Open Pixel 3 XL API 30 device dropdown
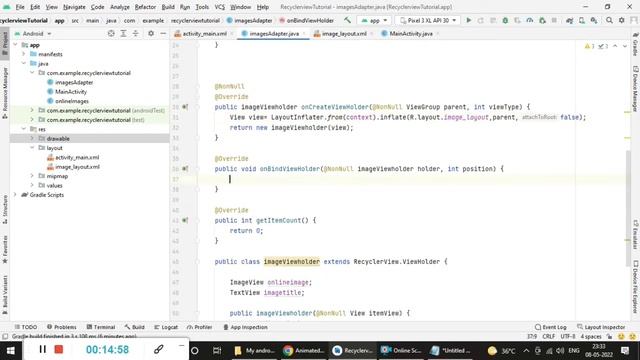Viewport: 640px width, 360px height. pyautogui.click(x=428, y=20)
